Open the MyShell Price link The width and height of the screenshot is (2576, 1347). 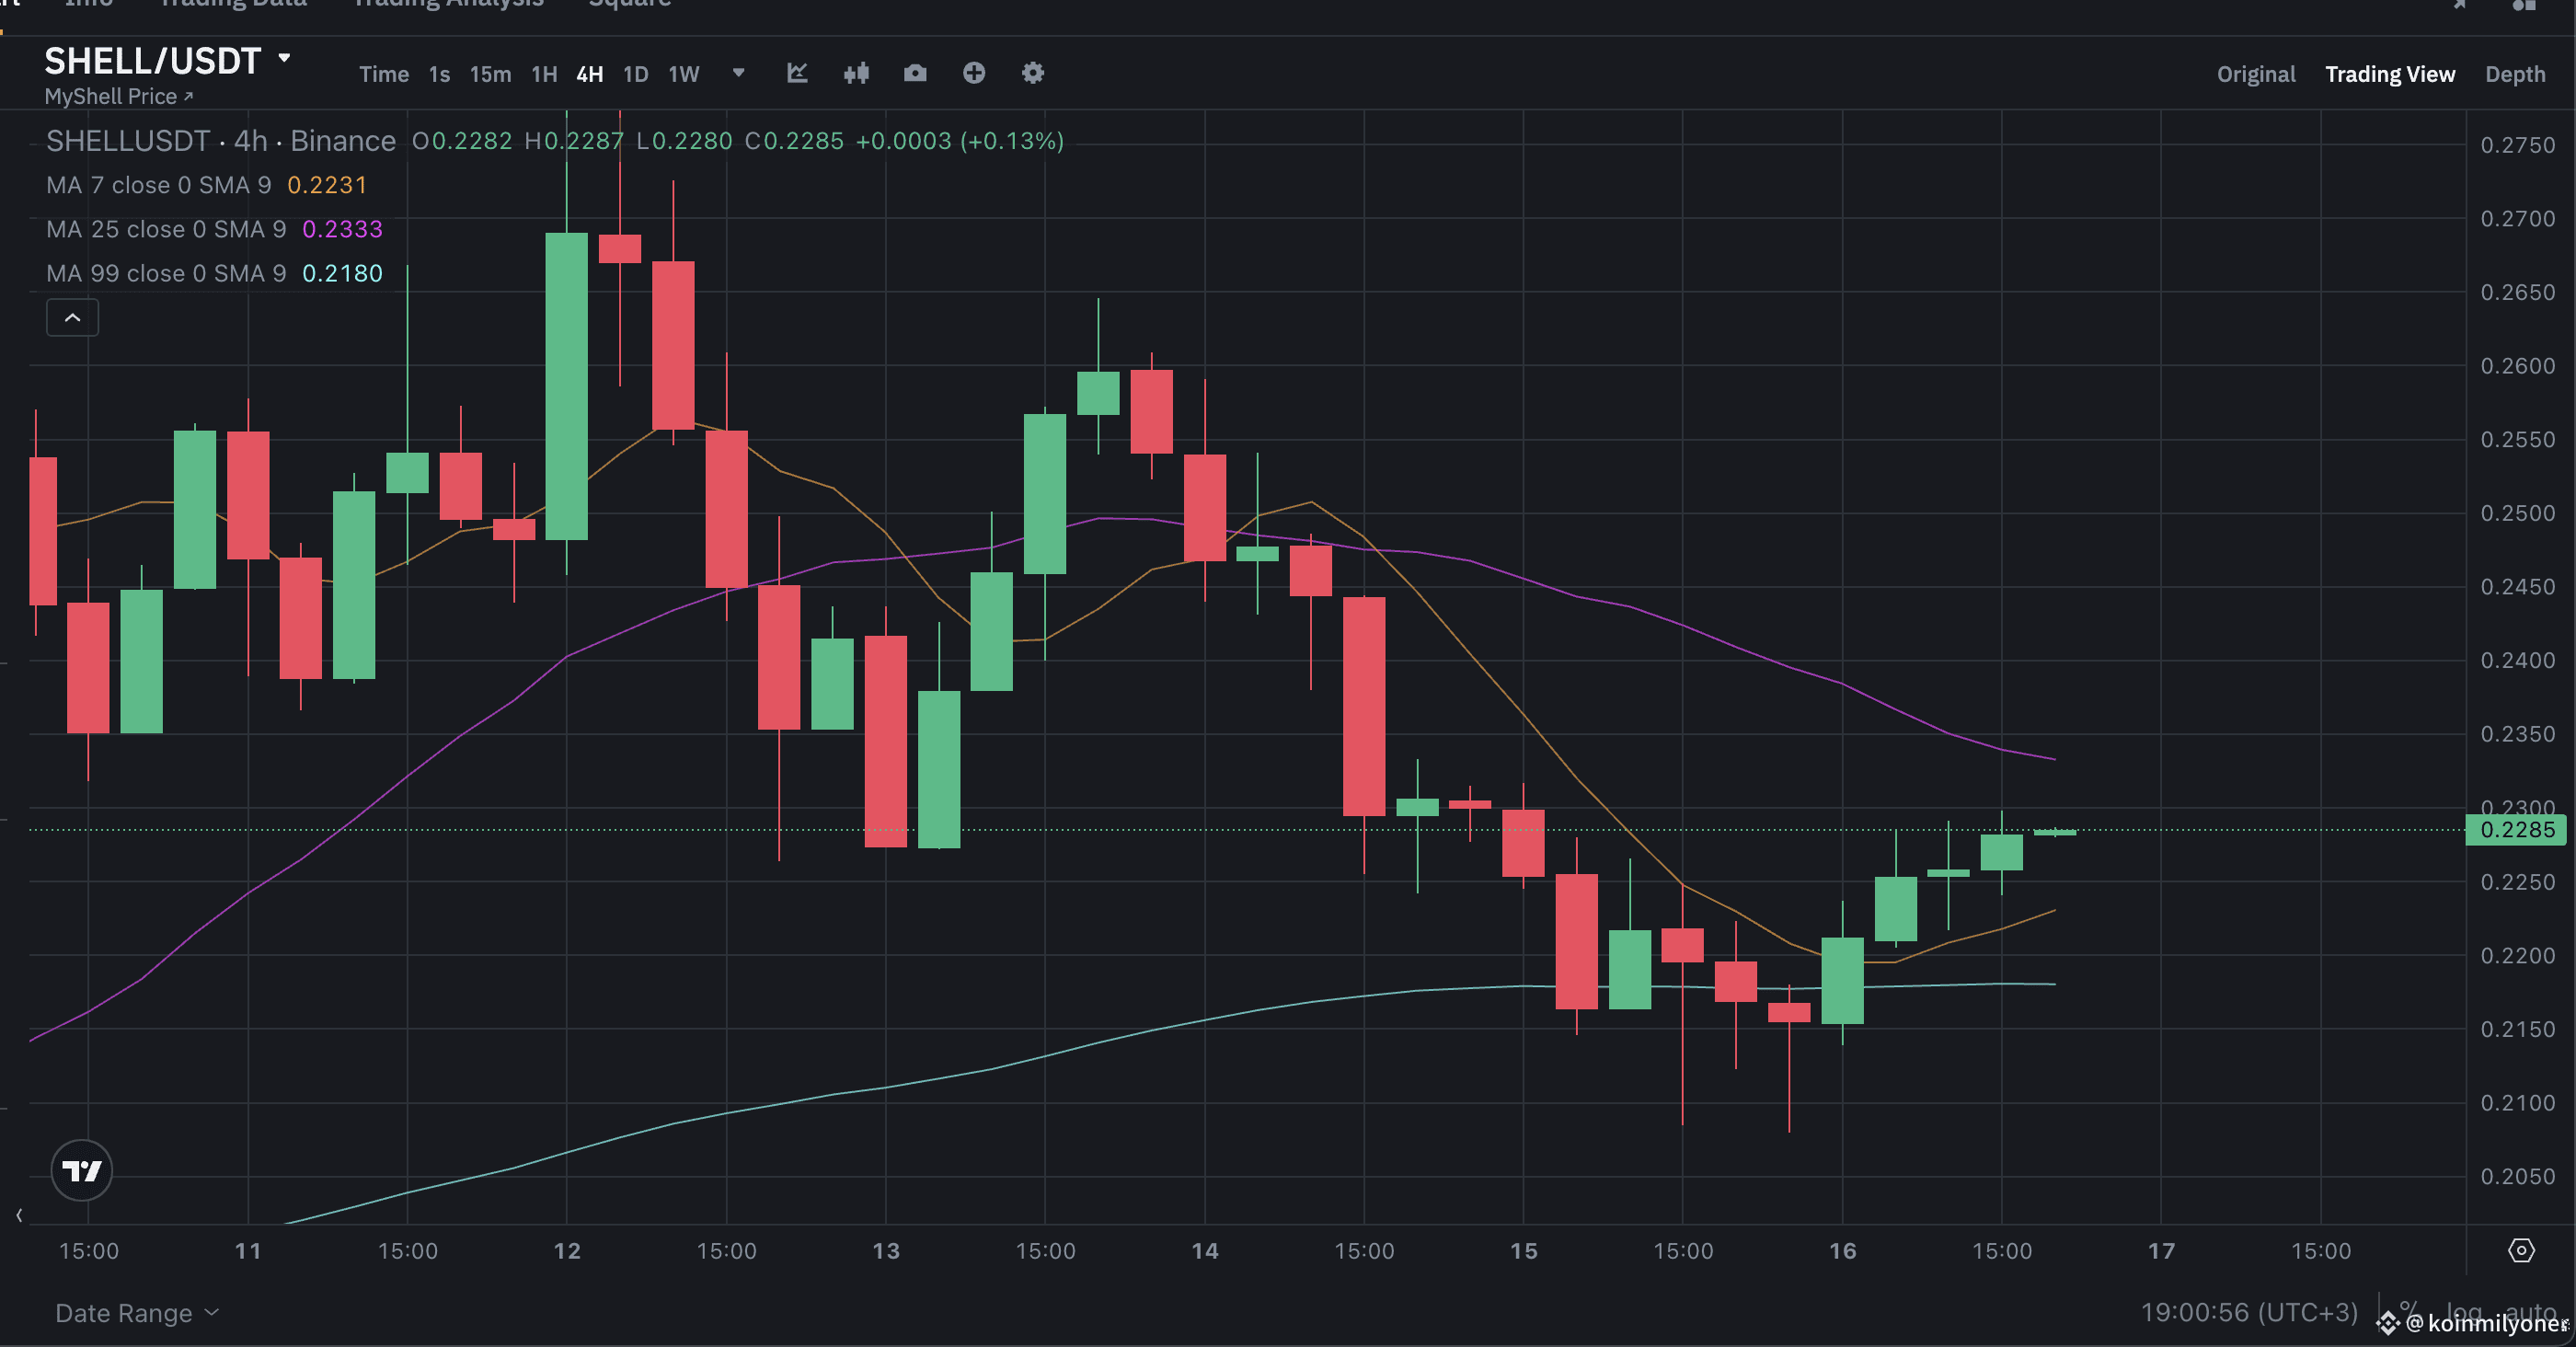118,96
